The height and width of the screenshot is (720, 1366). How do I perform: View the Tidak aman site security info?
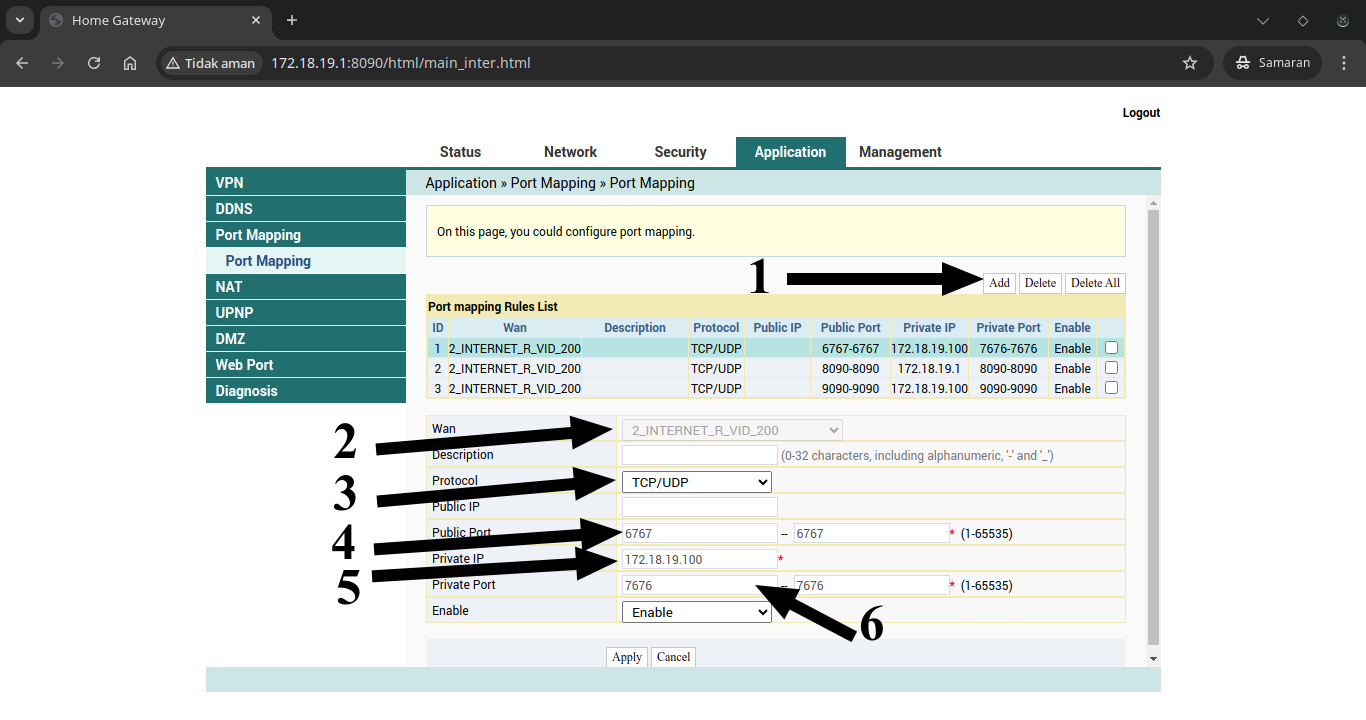point(210,62)
